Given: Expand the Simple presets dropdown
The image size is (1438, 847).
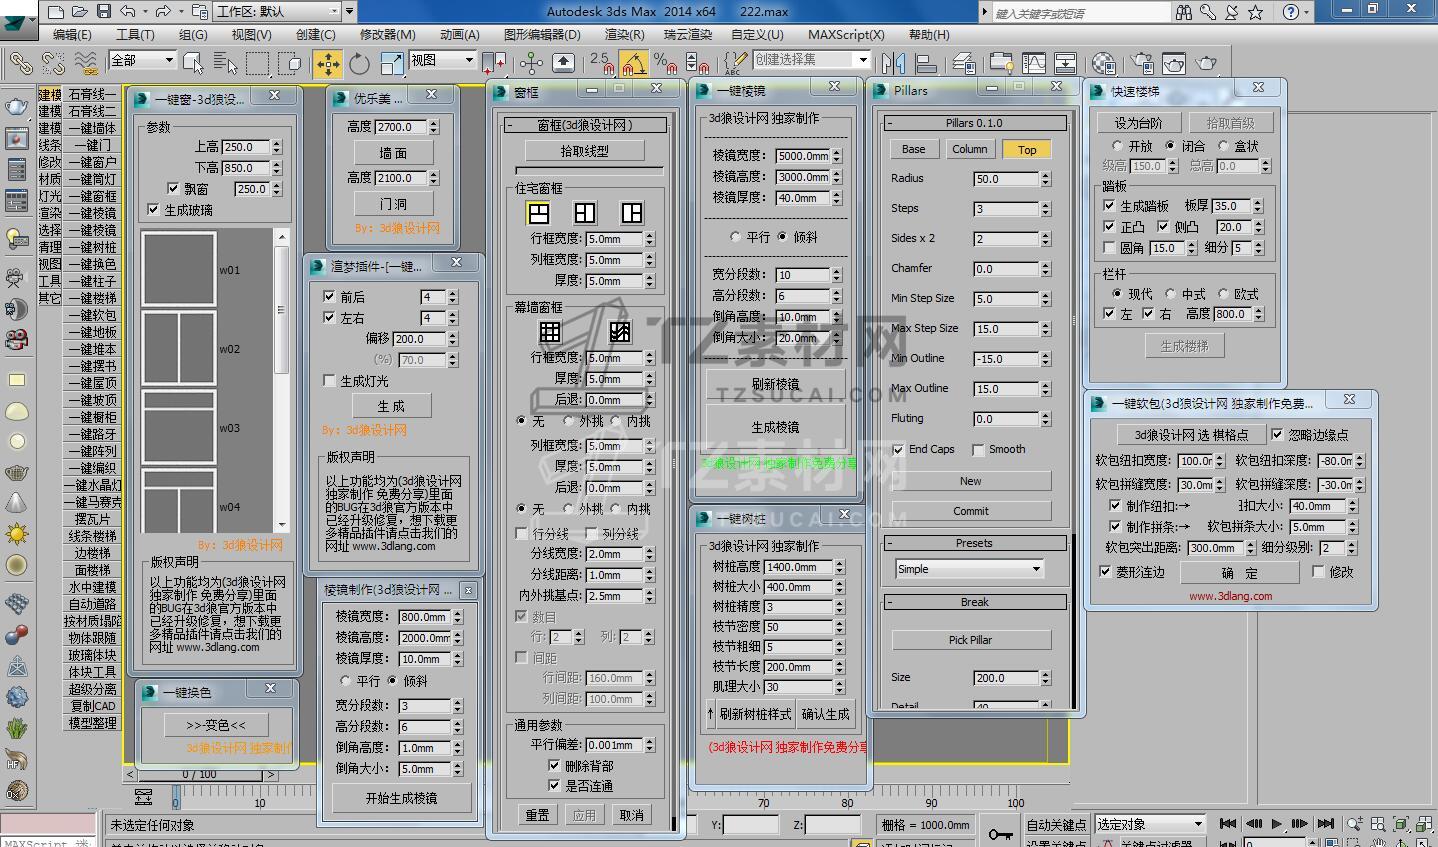Looking at the screenshot, I should pos(1036,569).
